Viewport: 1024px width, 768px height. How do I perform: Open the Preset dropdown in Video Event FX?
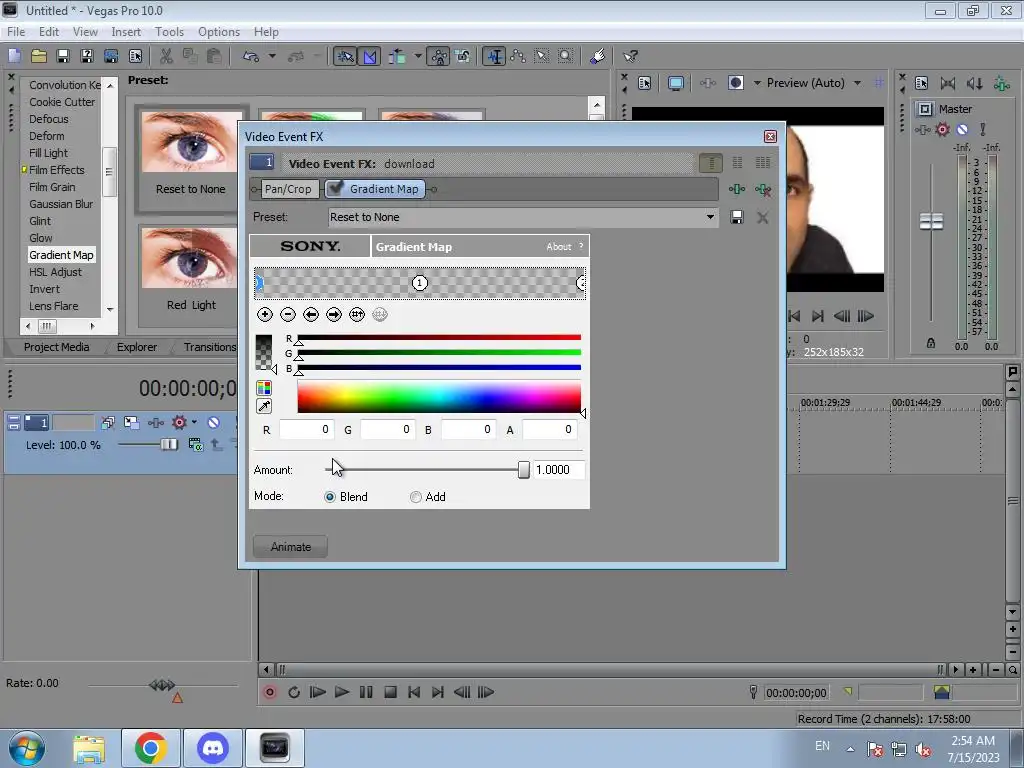(x=711, y=217)
